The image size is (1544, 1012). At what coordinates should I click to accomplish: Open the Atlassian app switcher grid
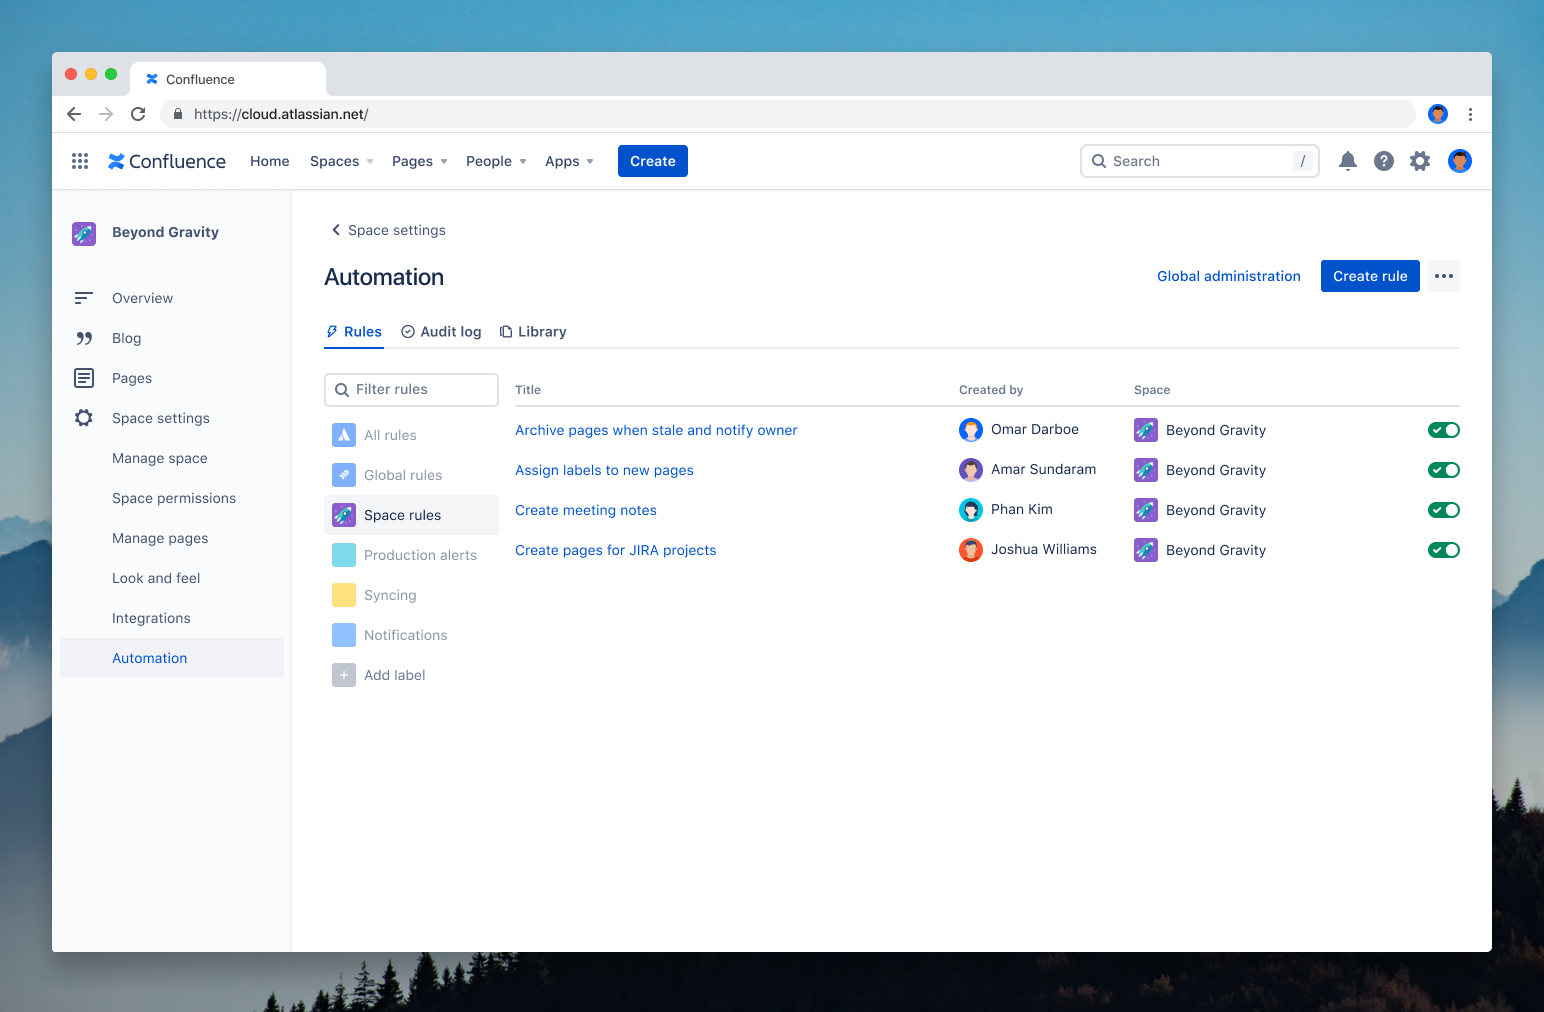pos(80,161)
